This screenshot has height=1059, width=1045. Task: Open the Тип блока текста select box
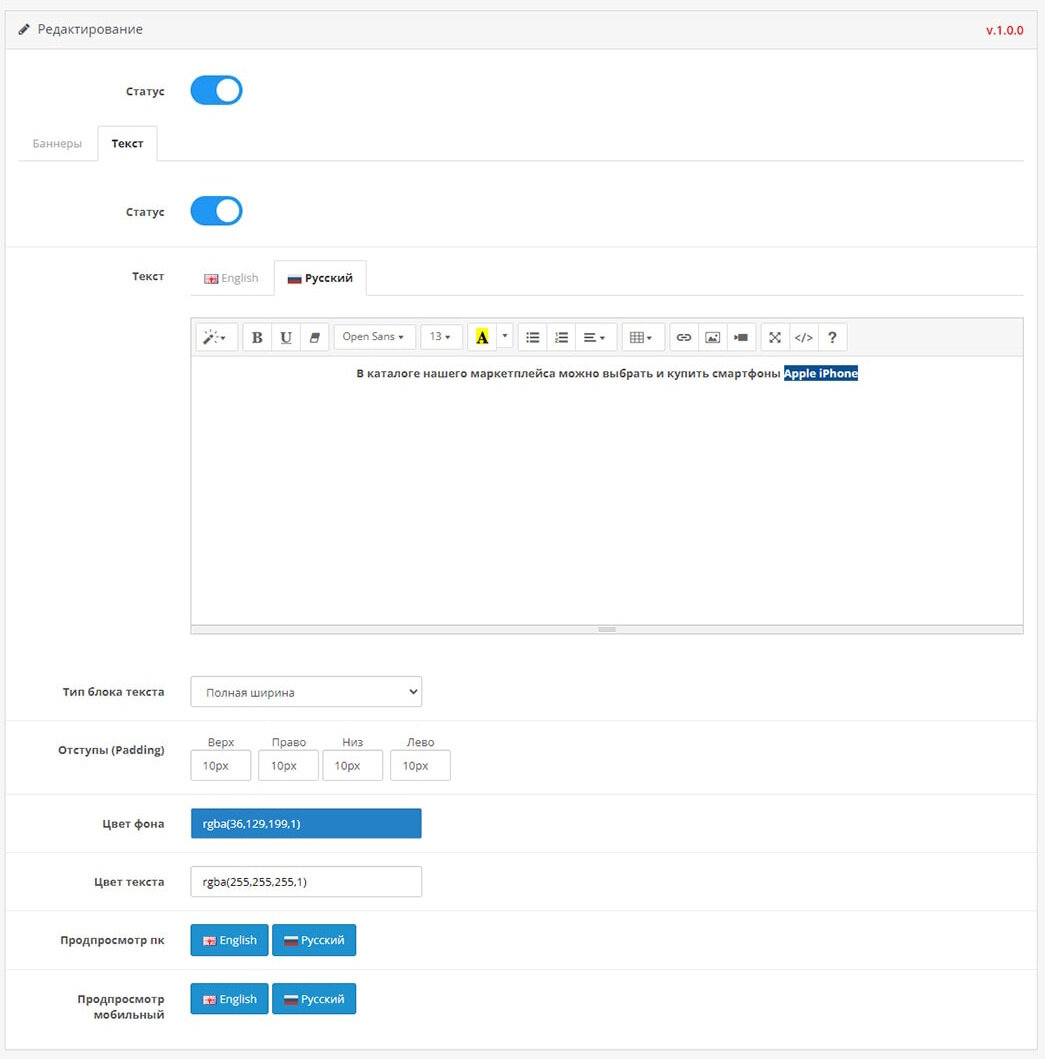point(306,692)
